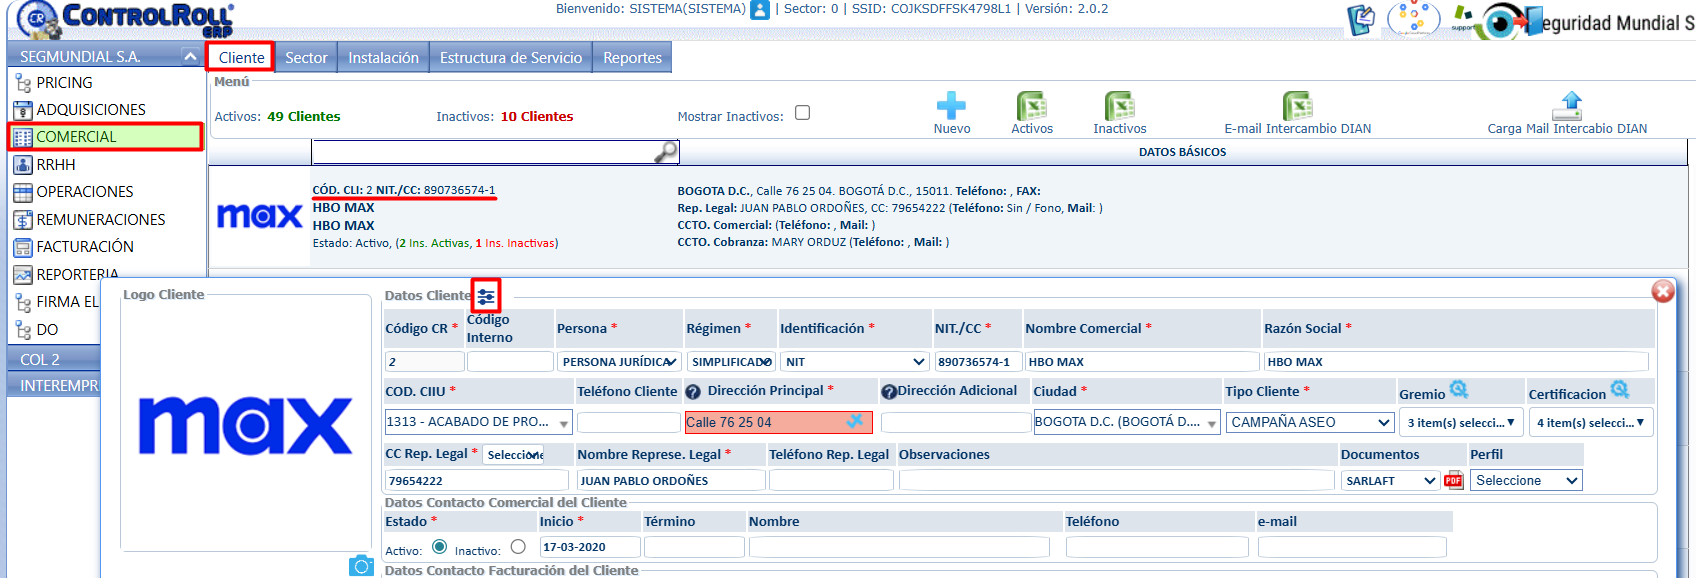Click the camera icon under logo
Viewport: 1696px width, 578px height.
pyautogui.click(x=361, y=566)
